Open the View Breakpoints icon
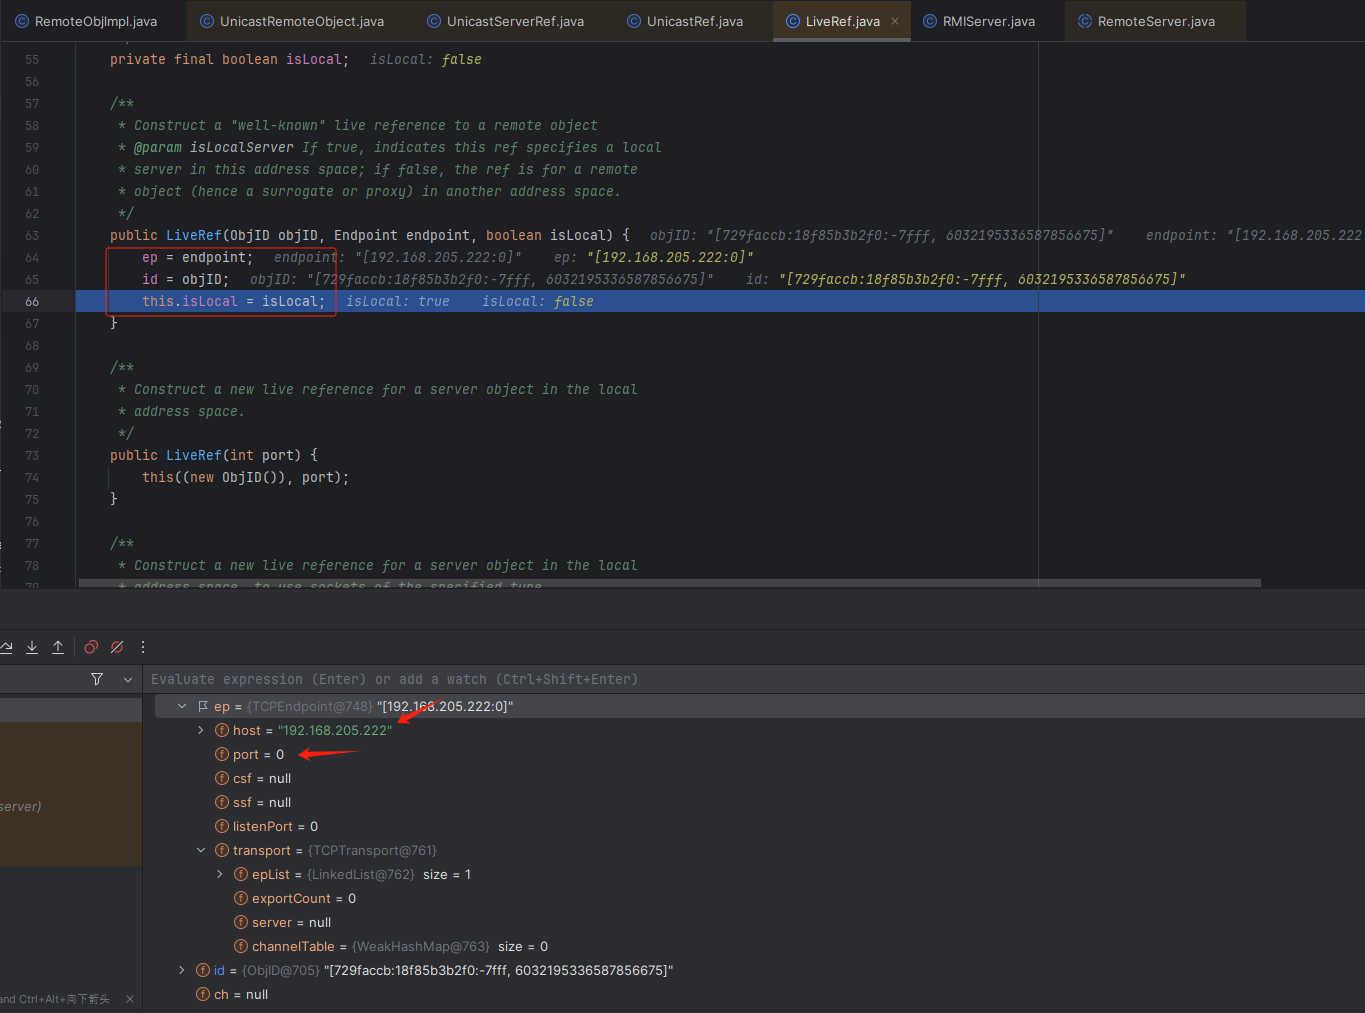1365x1013 pixels. [91, 647]
